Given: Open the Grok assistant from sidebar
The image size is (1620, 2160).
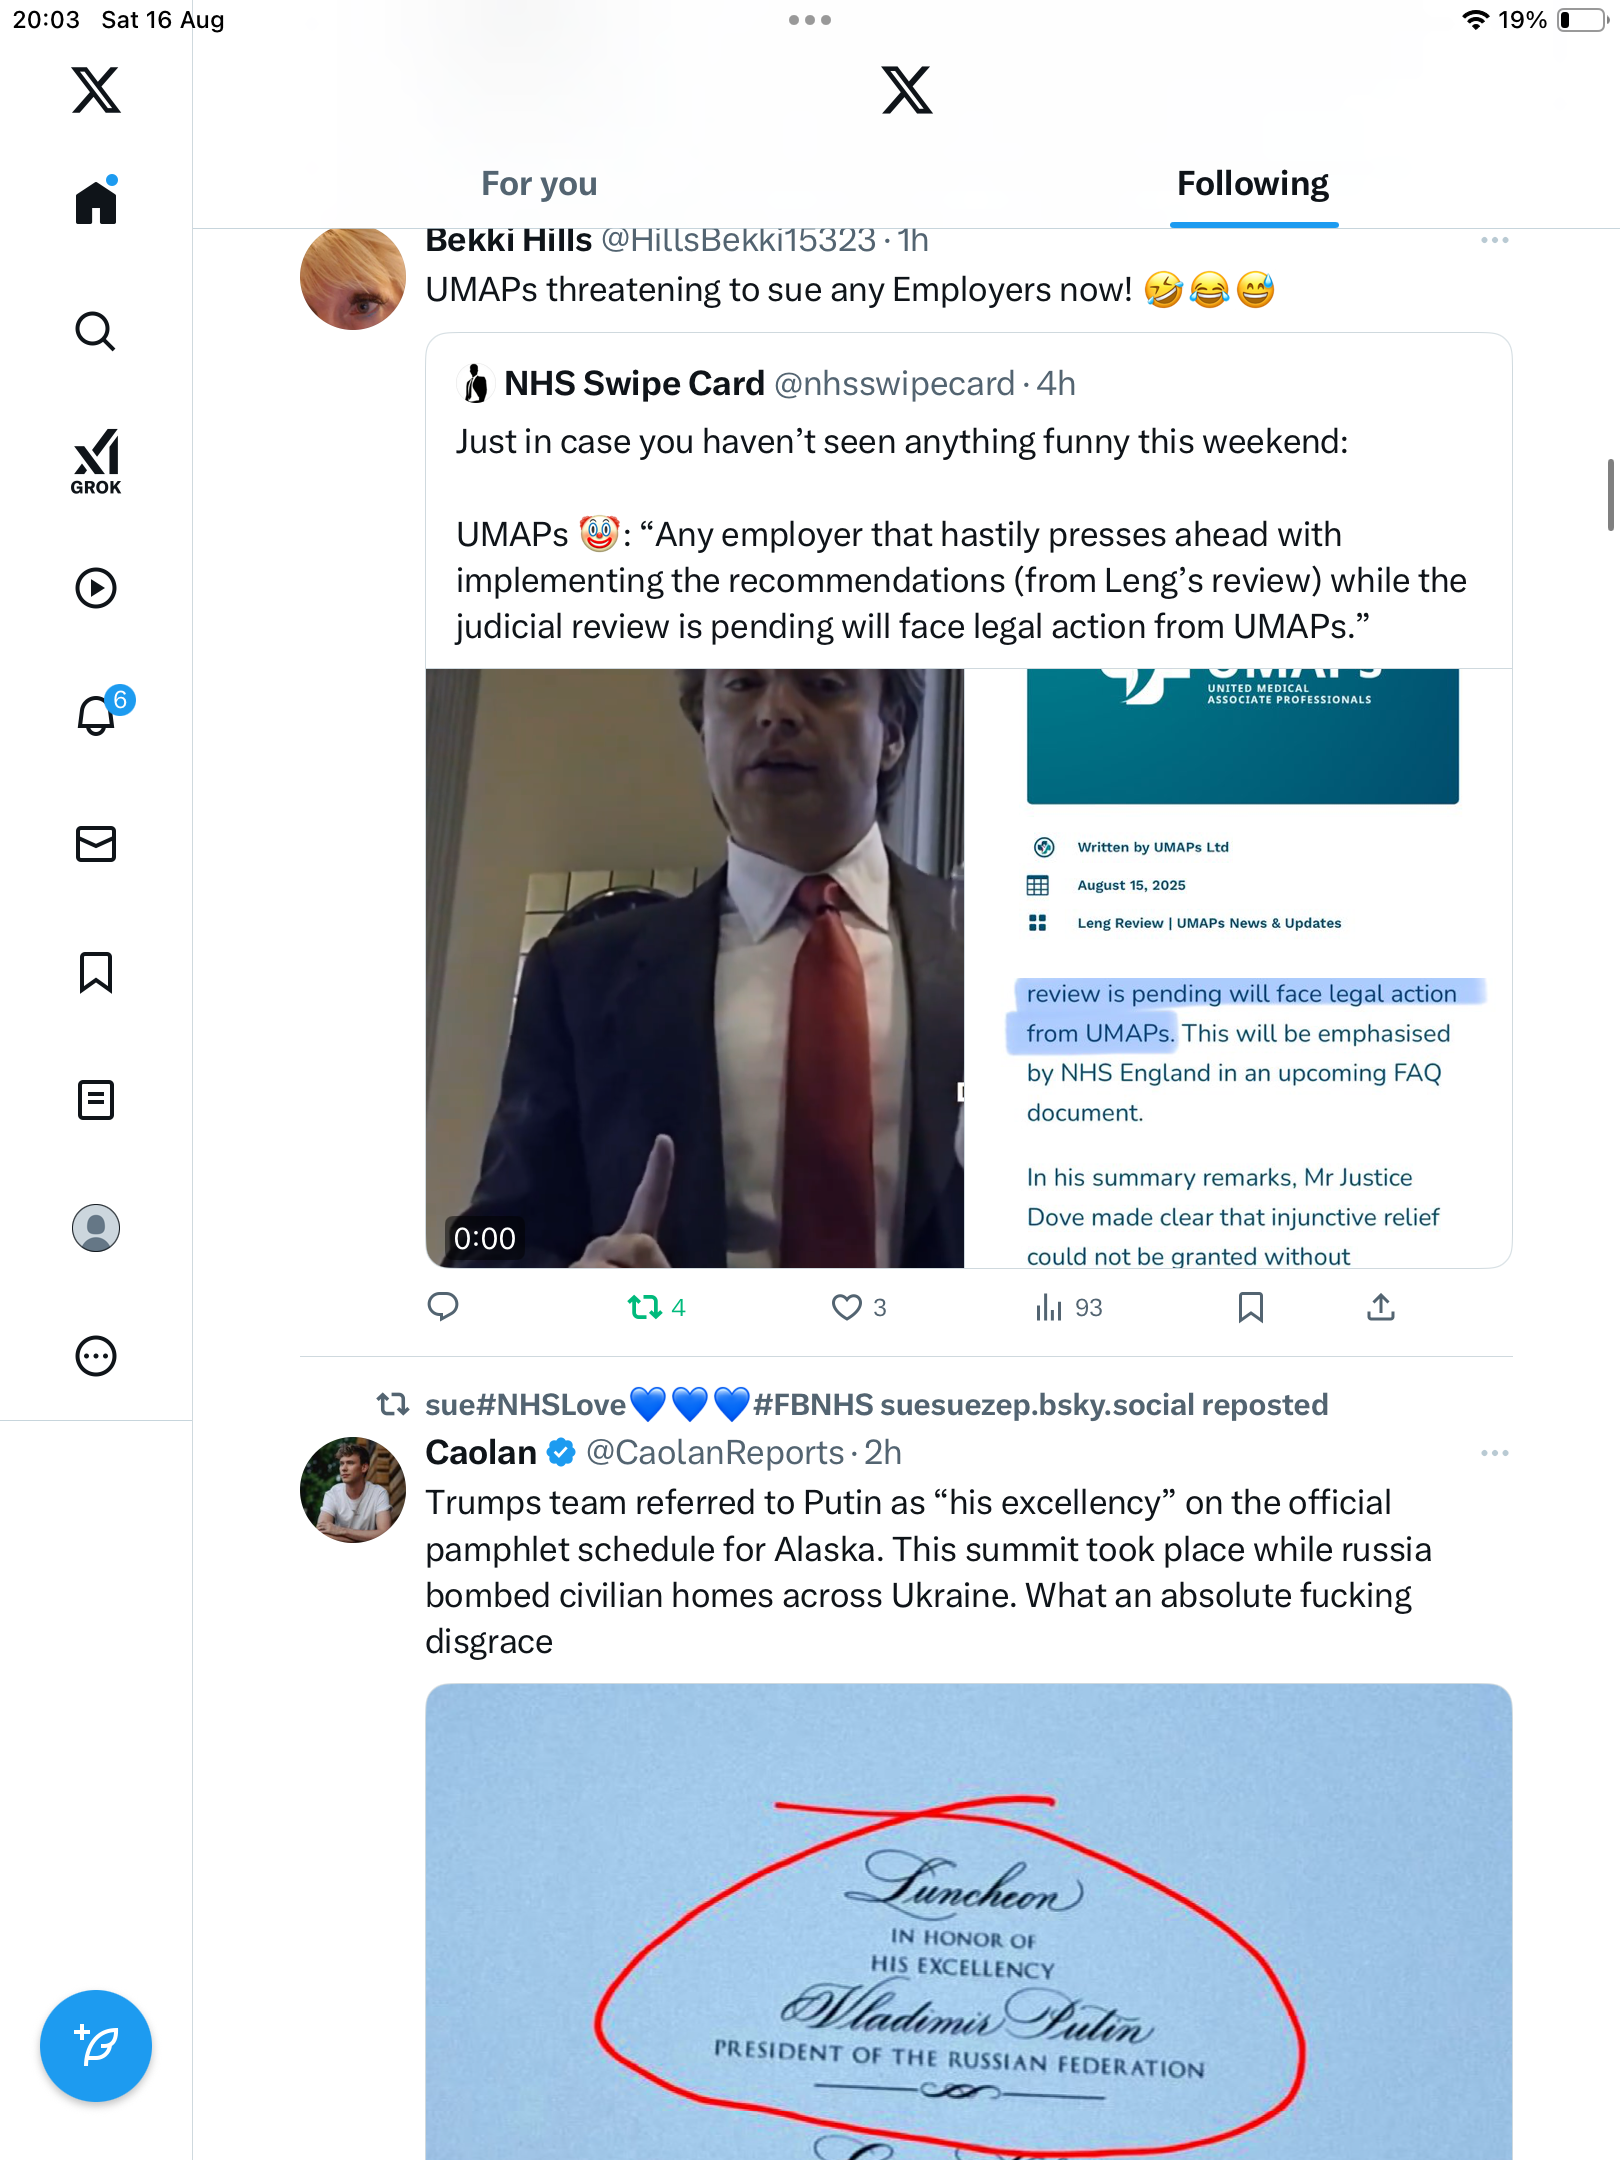Looking at the screenshot, I should [x=96, y=461].
